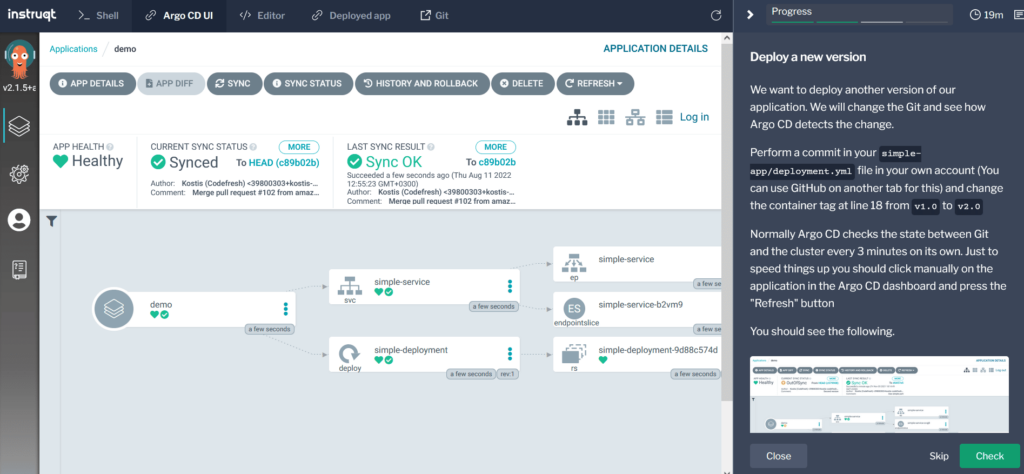The height and width of the screenshot is (474, 1024).
Task: Click the Close button in instructions panel
Action: click(778, 456)
